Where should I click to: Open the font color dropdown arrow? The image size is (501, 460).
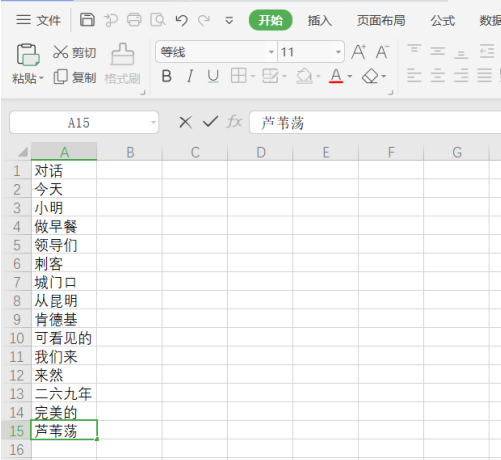pos(350,77)
